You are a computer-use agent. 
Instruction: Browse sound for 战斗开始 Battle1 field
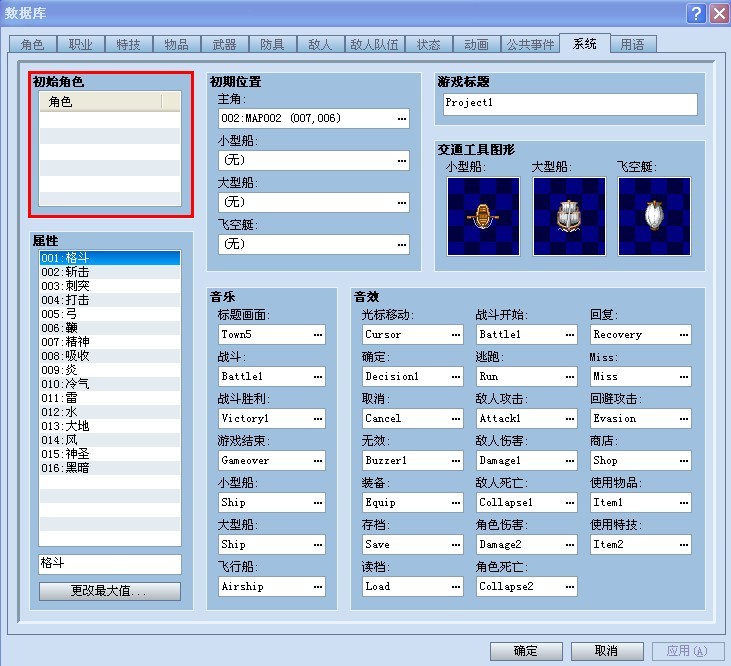click(569, 335)
